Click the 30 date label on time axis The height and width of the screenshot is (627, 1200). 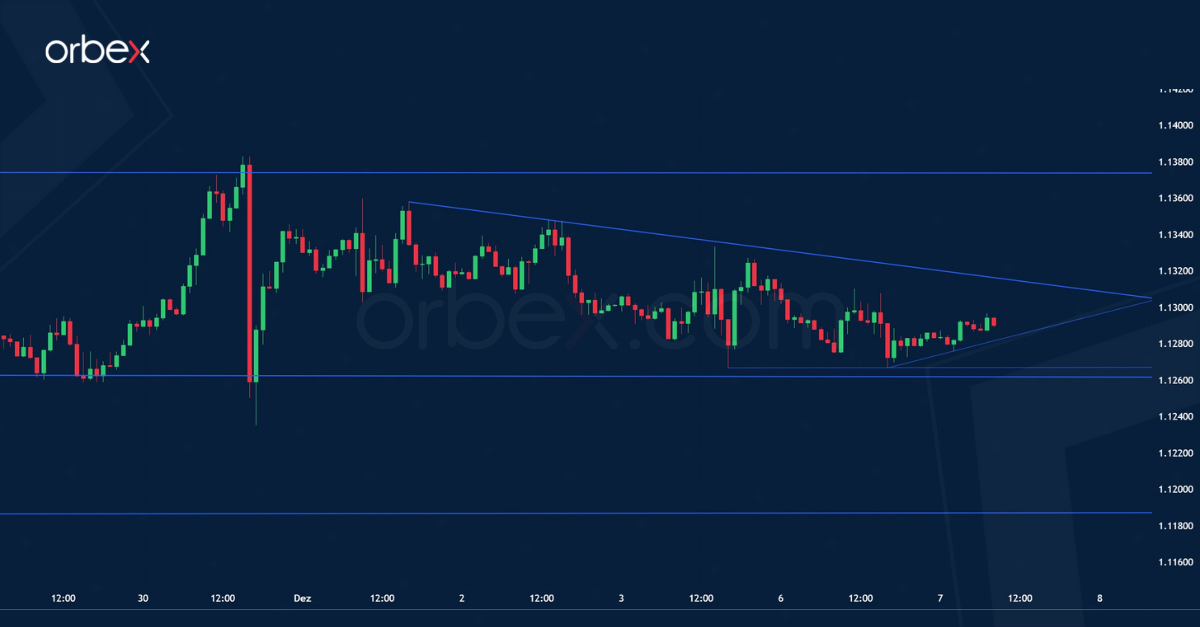click(143, 598)
